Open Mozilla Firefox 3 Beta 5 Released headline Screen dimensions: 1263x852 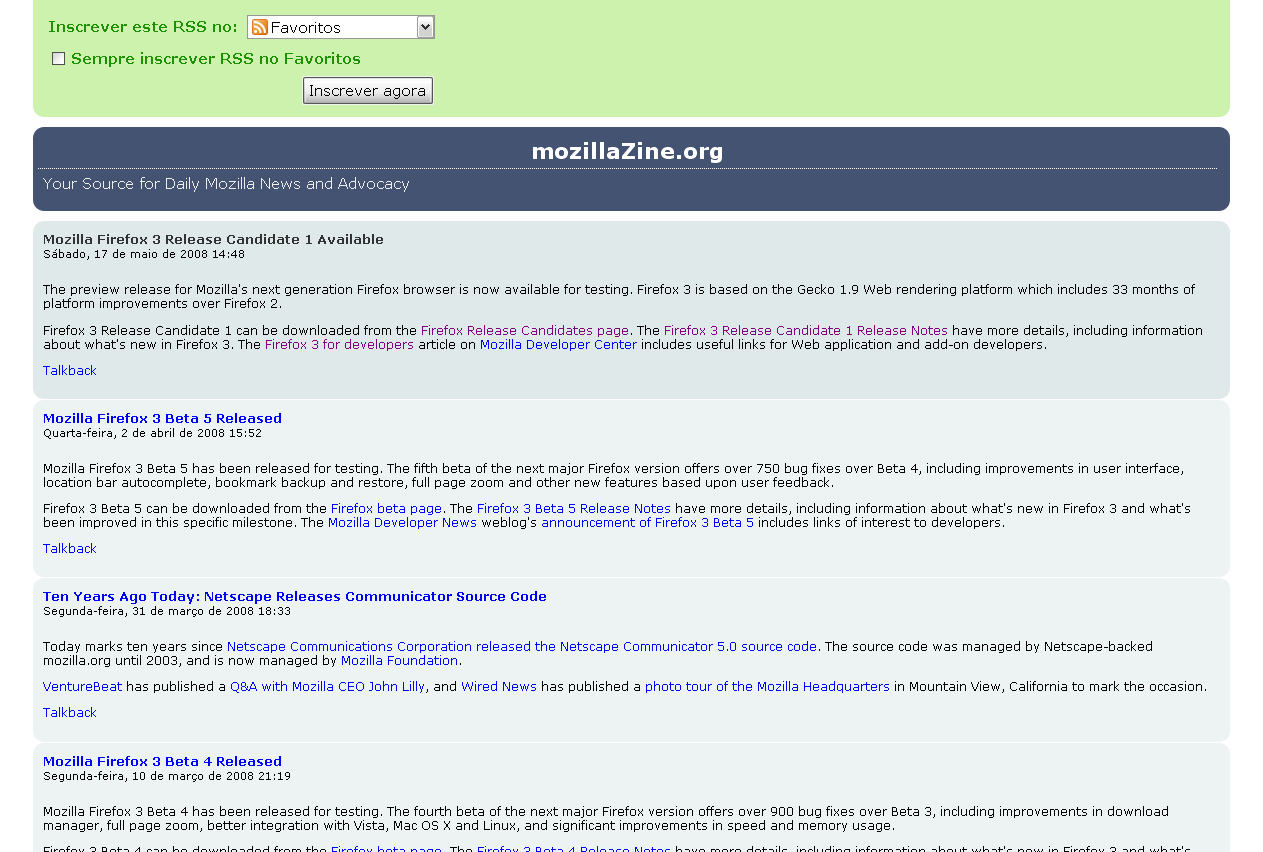click(162, 419)
